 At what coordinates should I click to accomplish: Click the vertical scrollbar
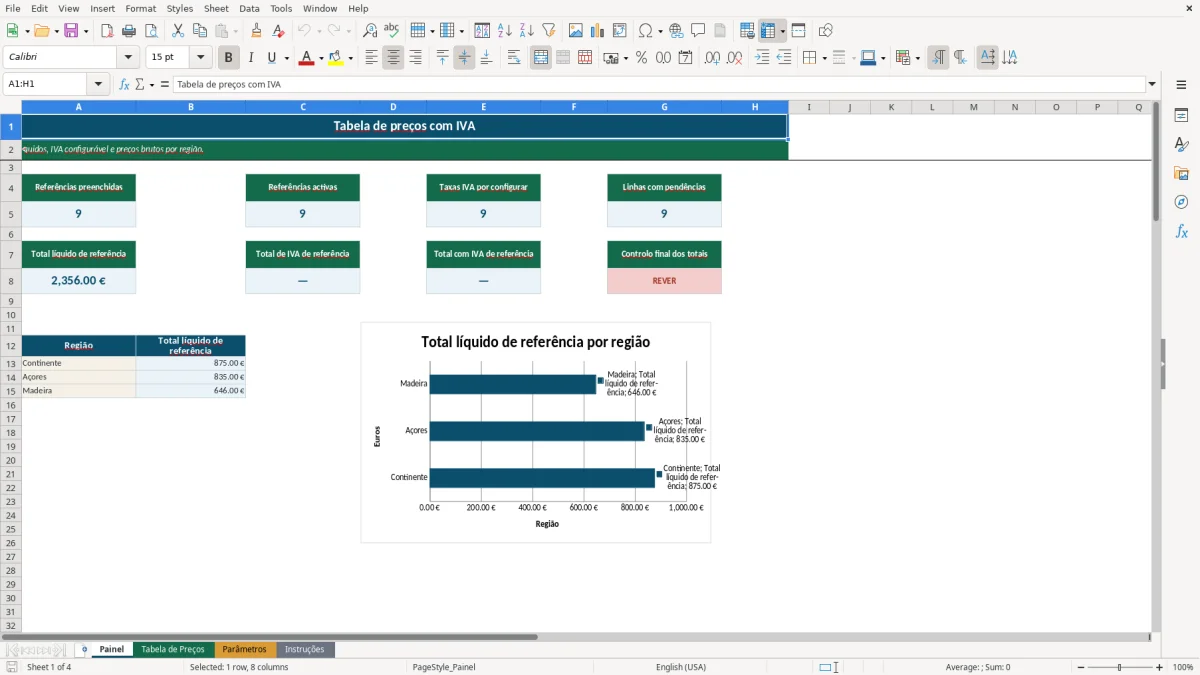(x=1157, y=366)
